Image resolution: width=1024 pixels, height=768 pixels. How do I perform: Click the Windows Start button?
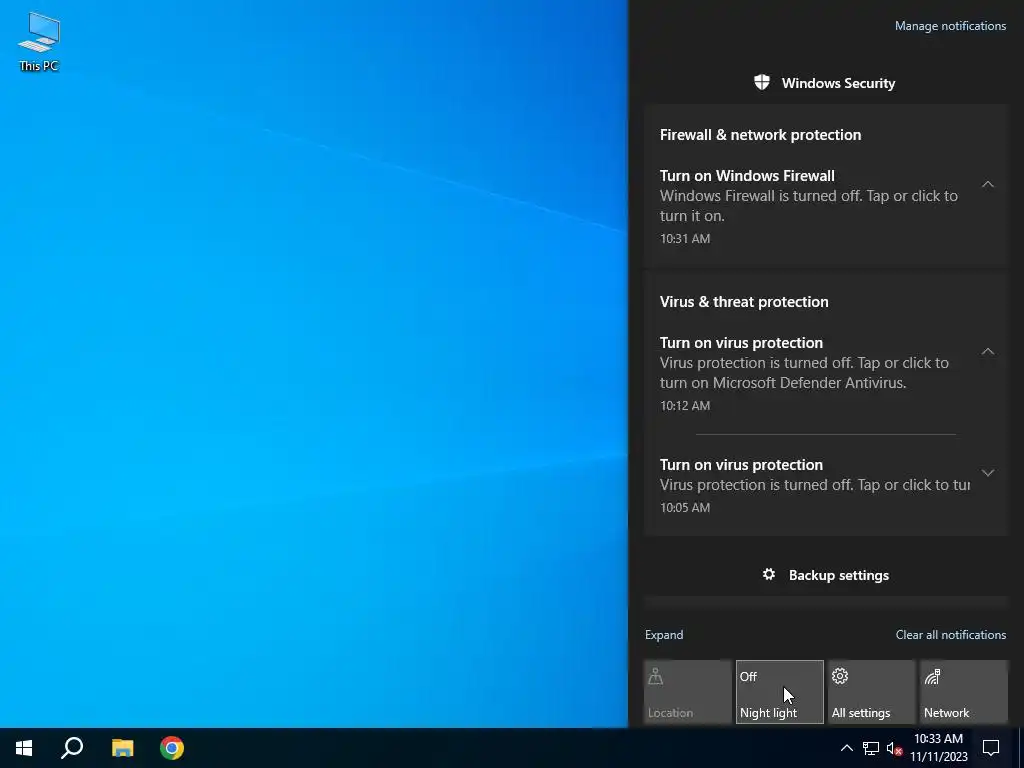click(x=24, y=748)
